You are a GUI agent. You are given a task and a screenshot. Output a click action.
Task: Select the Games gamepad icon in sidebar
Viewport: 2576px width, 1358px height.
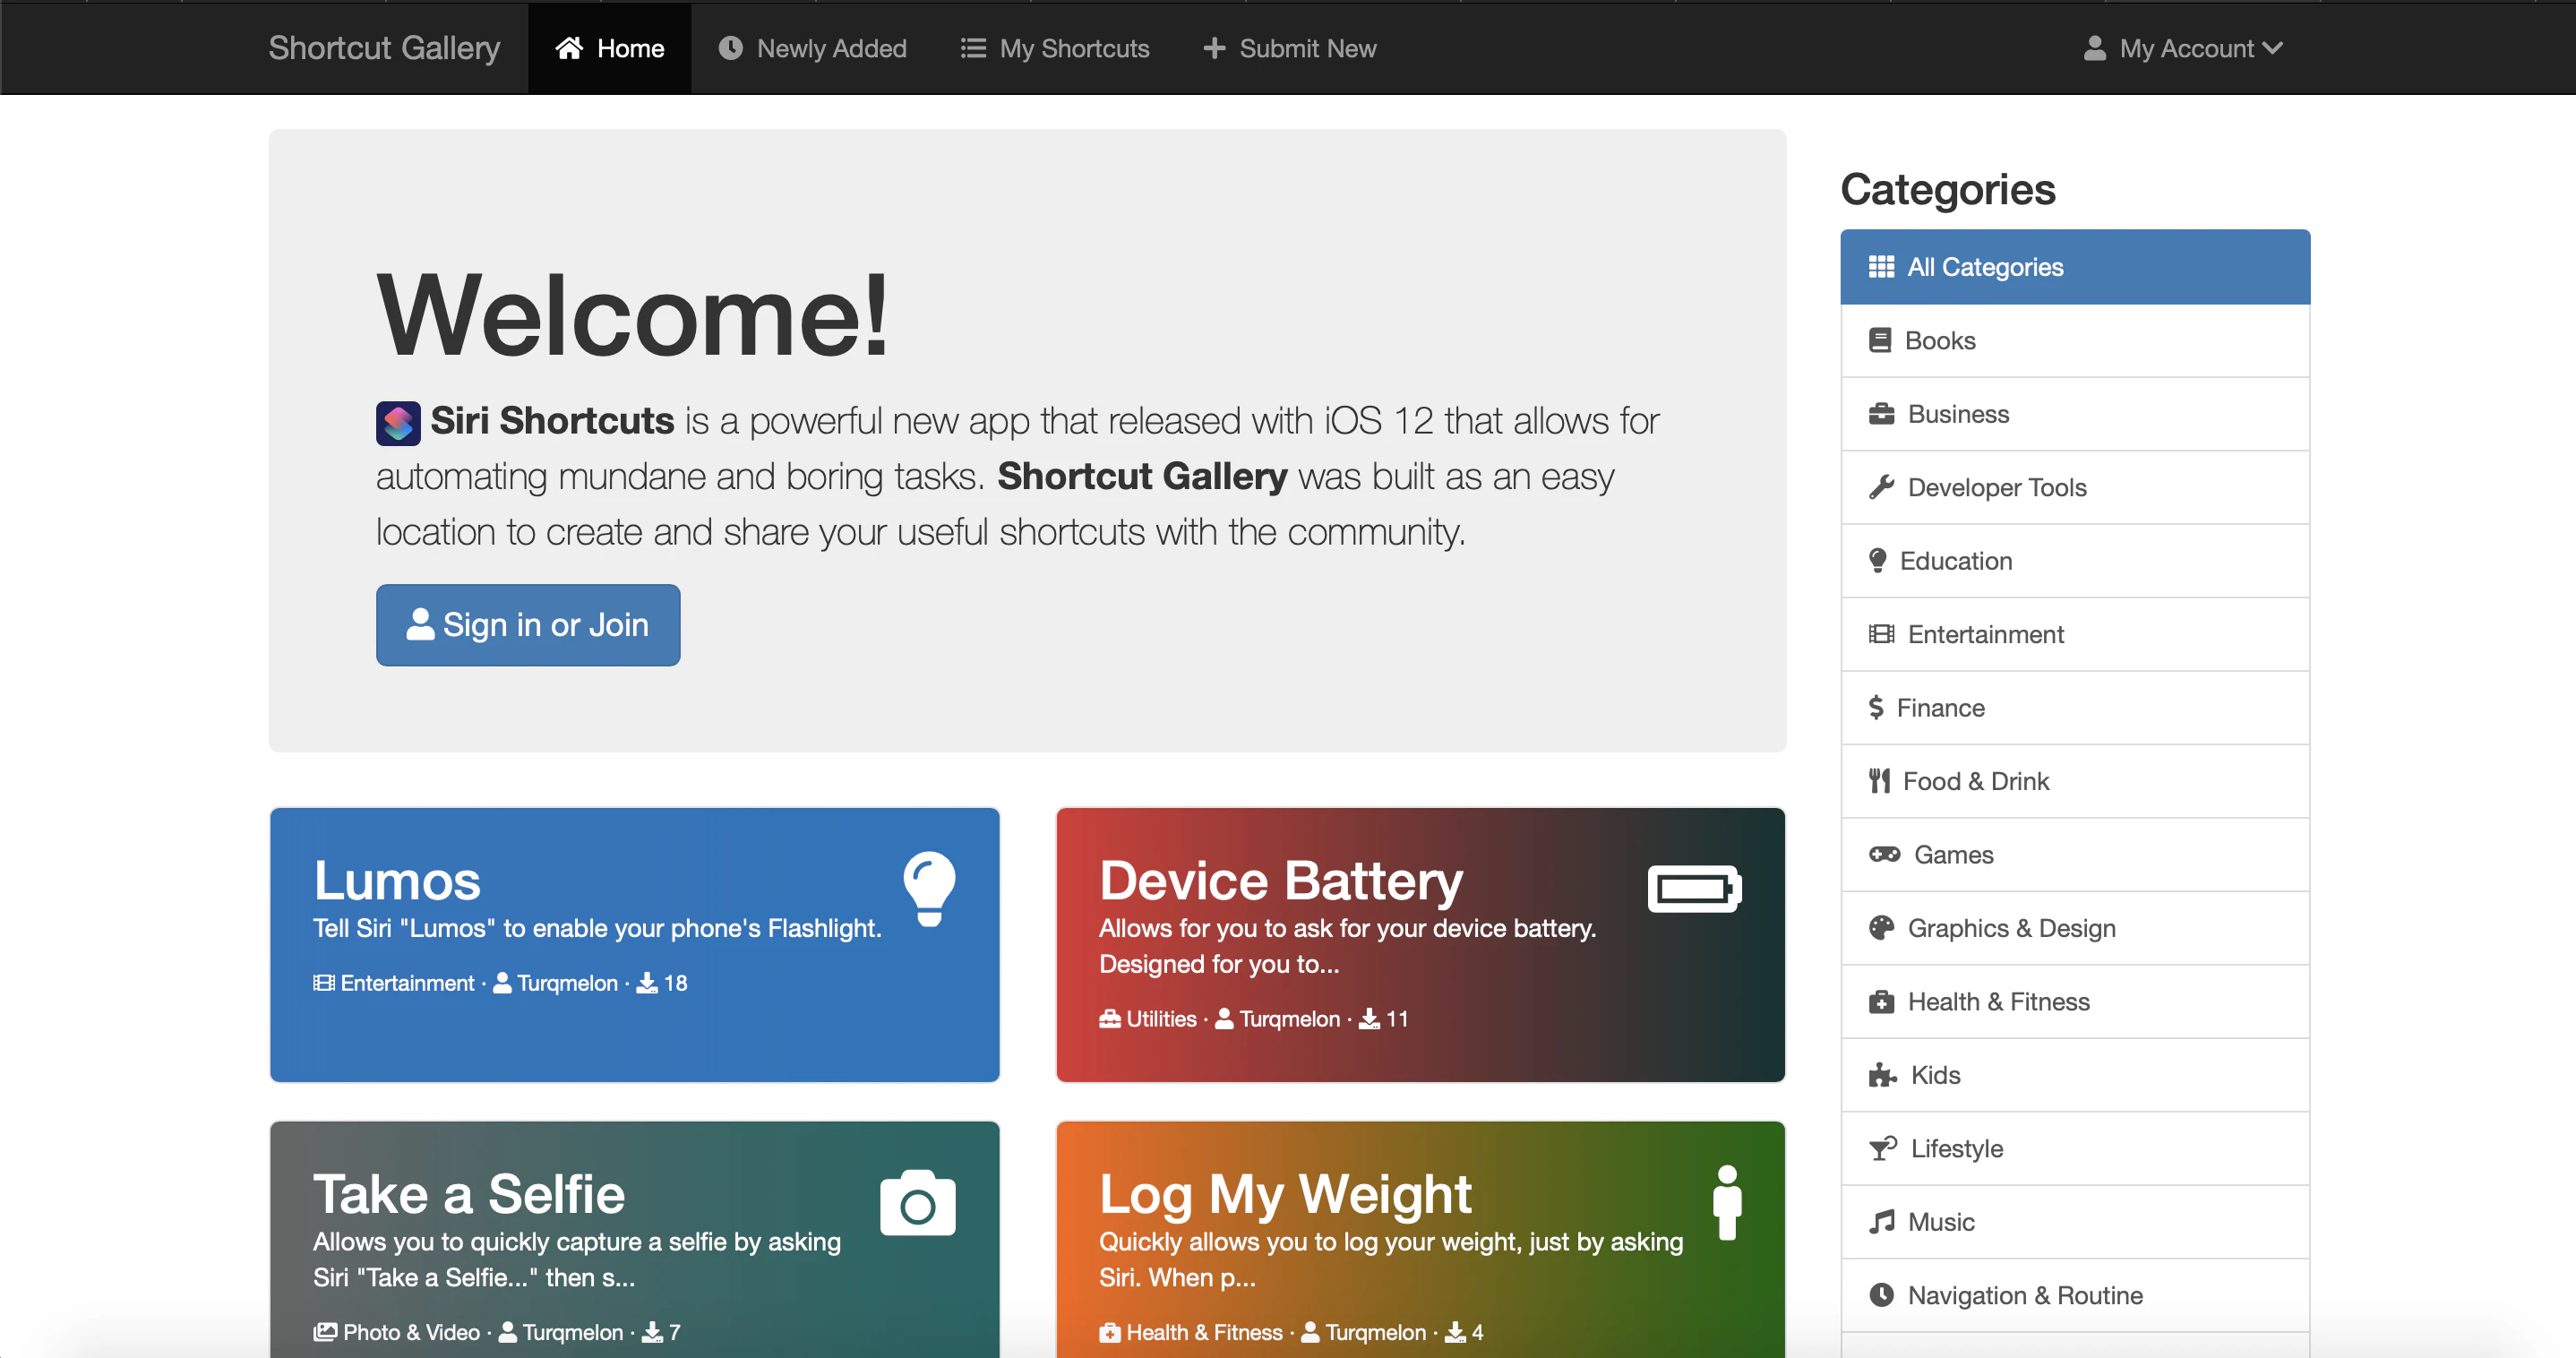pos(1884,854)
